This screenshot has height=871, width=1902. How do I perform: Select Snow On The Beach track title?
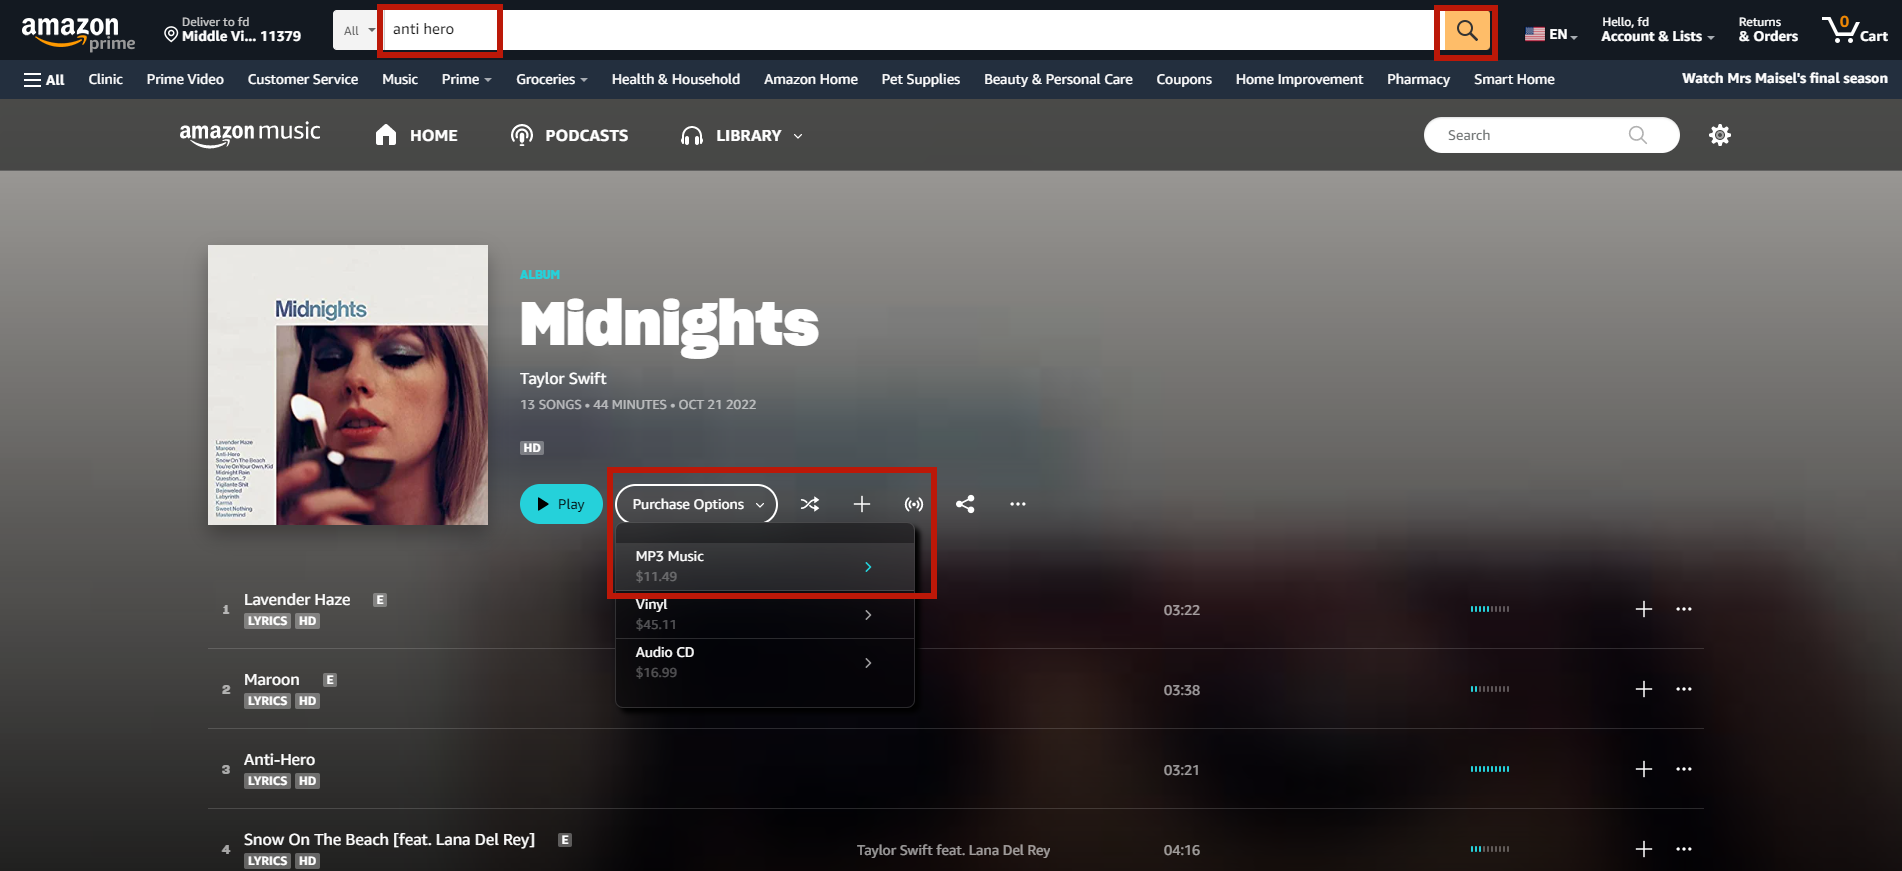[x=389, y=839]
